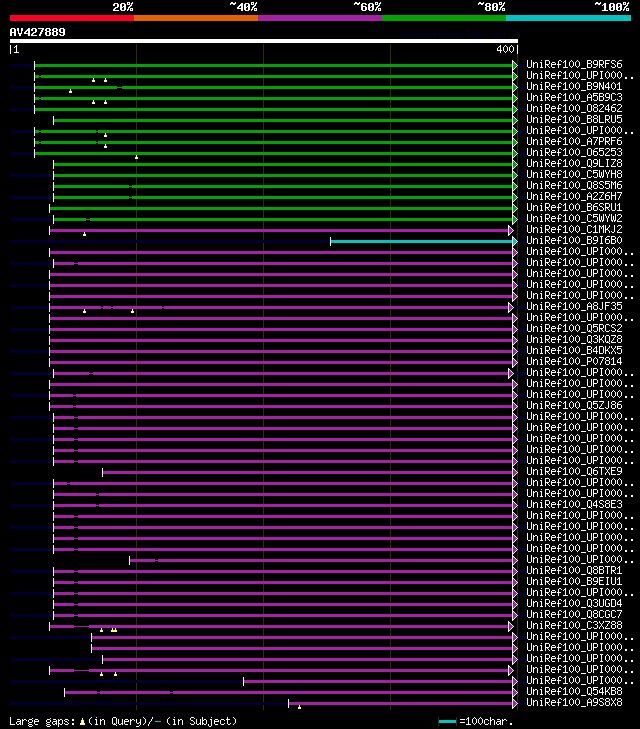Viewport: 640px width, 729px height.
Task: Select the UniRef100_A8JF35 label
Action: (574, 306)
